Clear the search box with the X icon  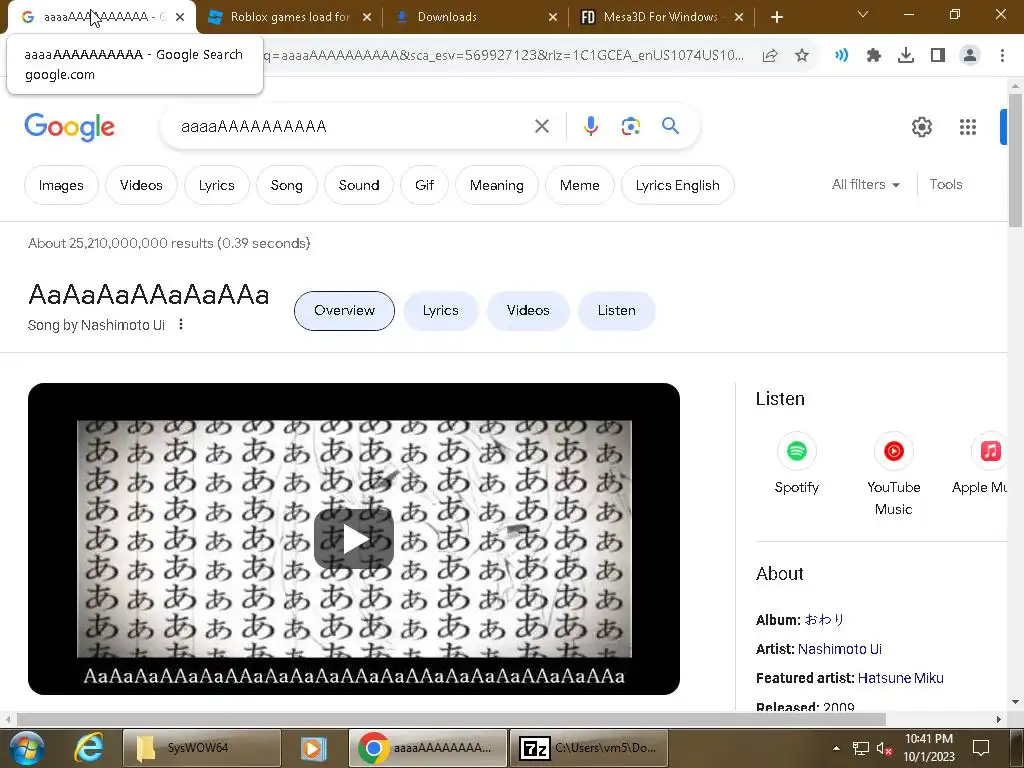coord(541,126)
